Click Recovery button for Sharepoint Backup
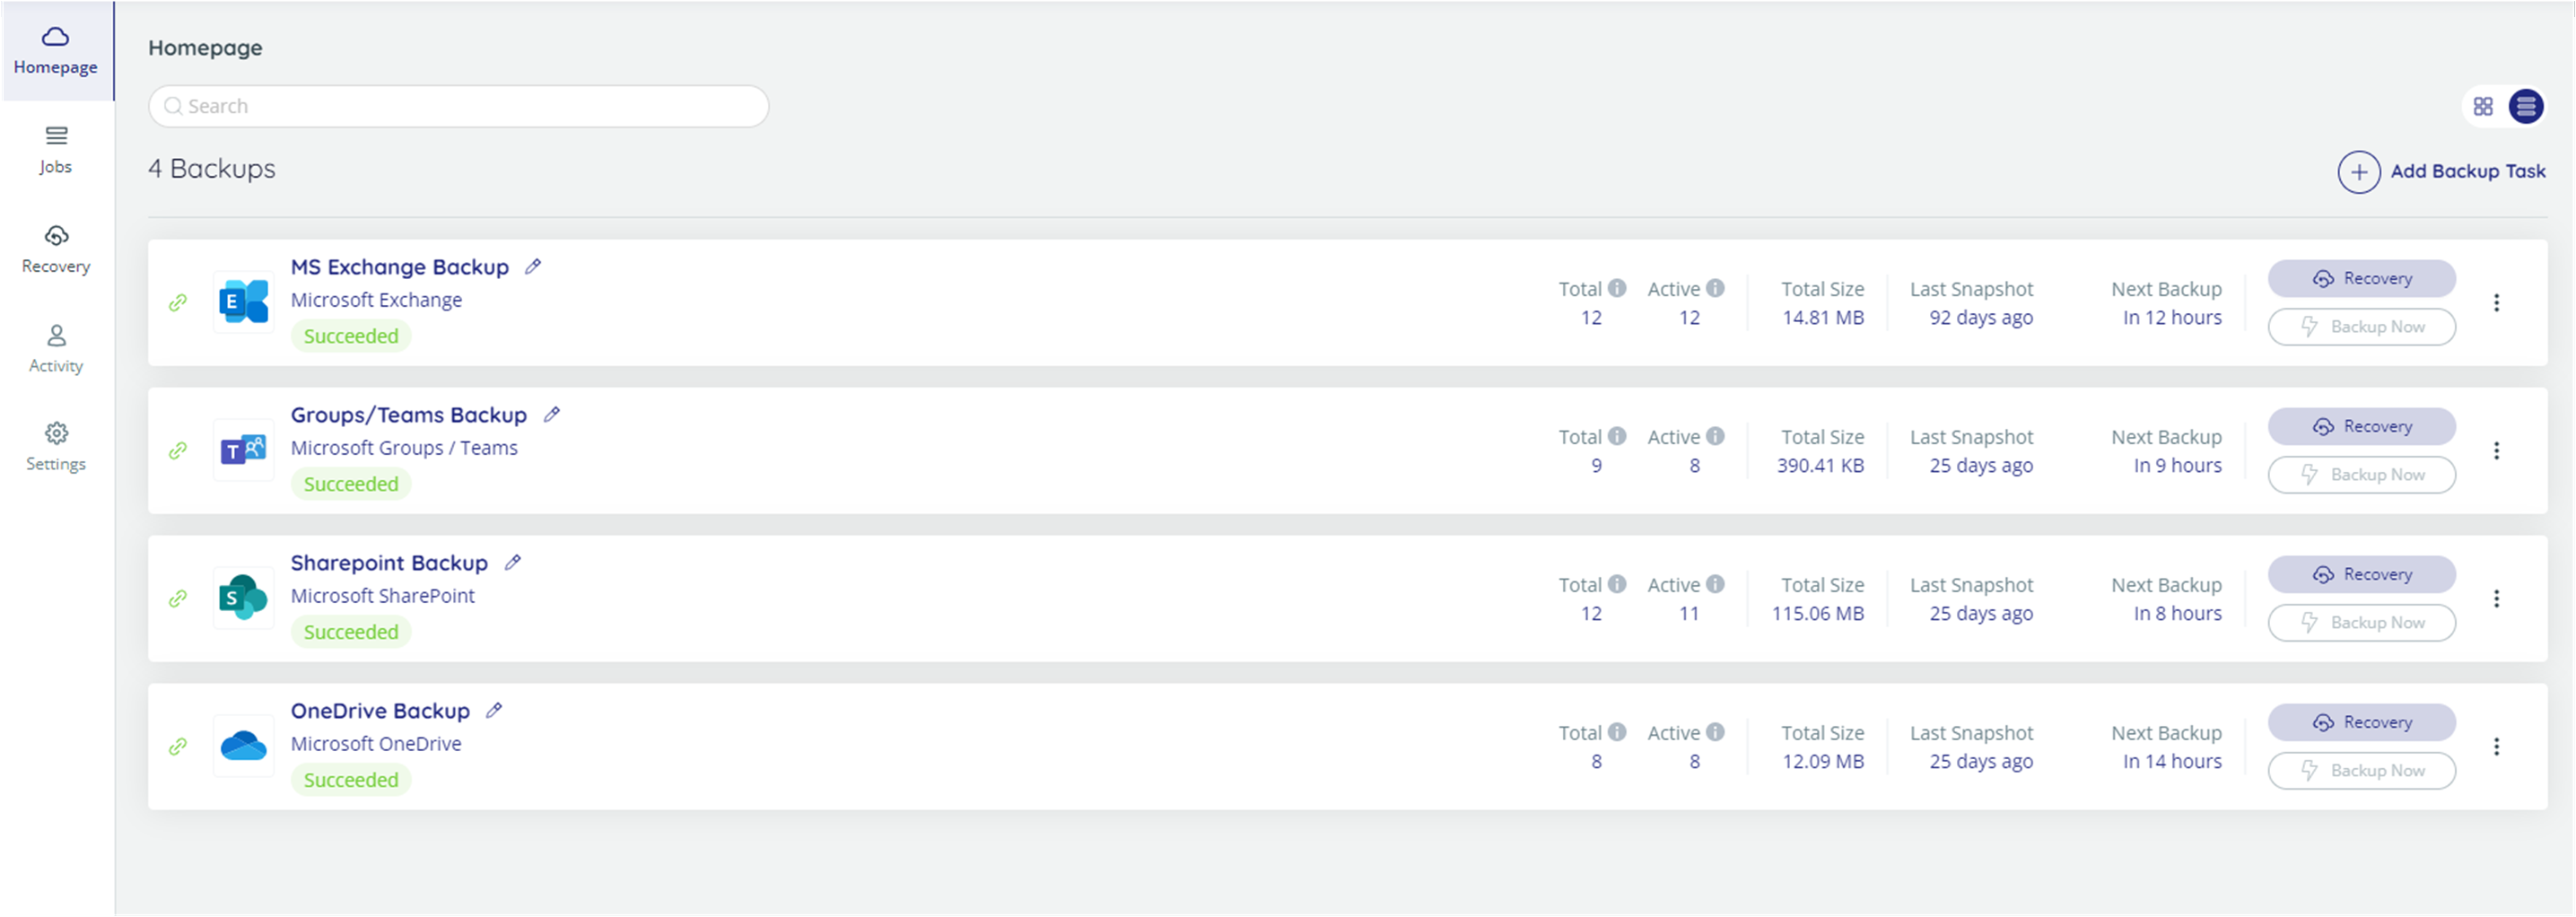This screenshot has height=917, width=2576. [x=2361, y=574]
